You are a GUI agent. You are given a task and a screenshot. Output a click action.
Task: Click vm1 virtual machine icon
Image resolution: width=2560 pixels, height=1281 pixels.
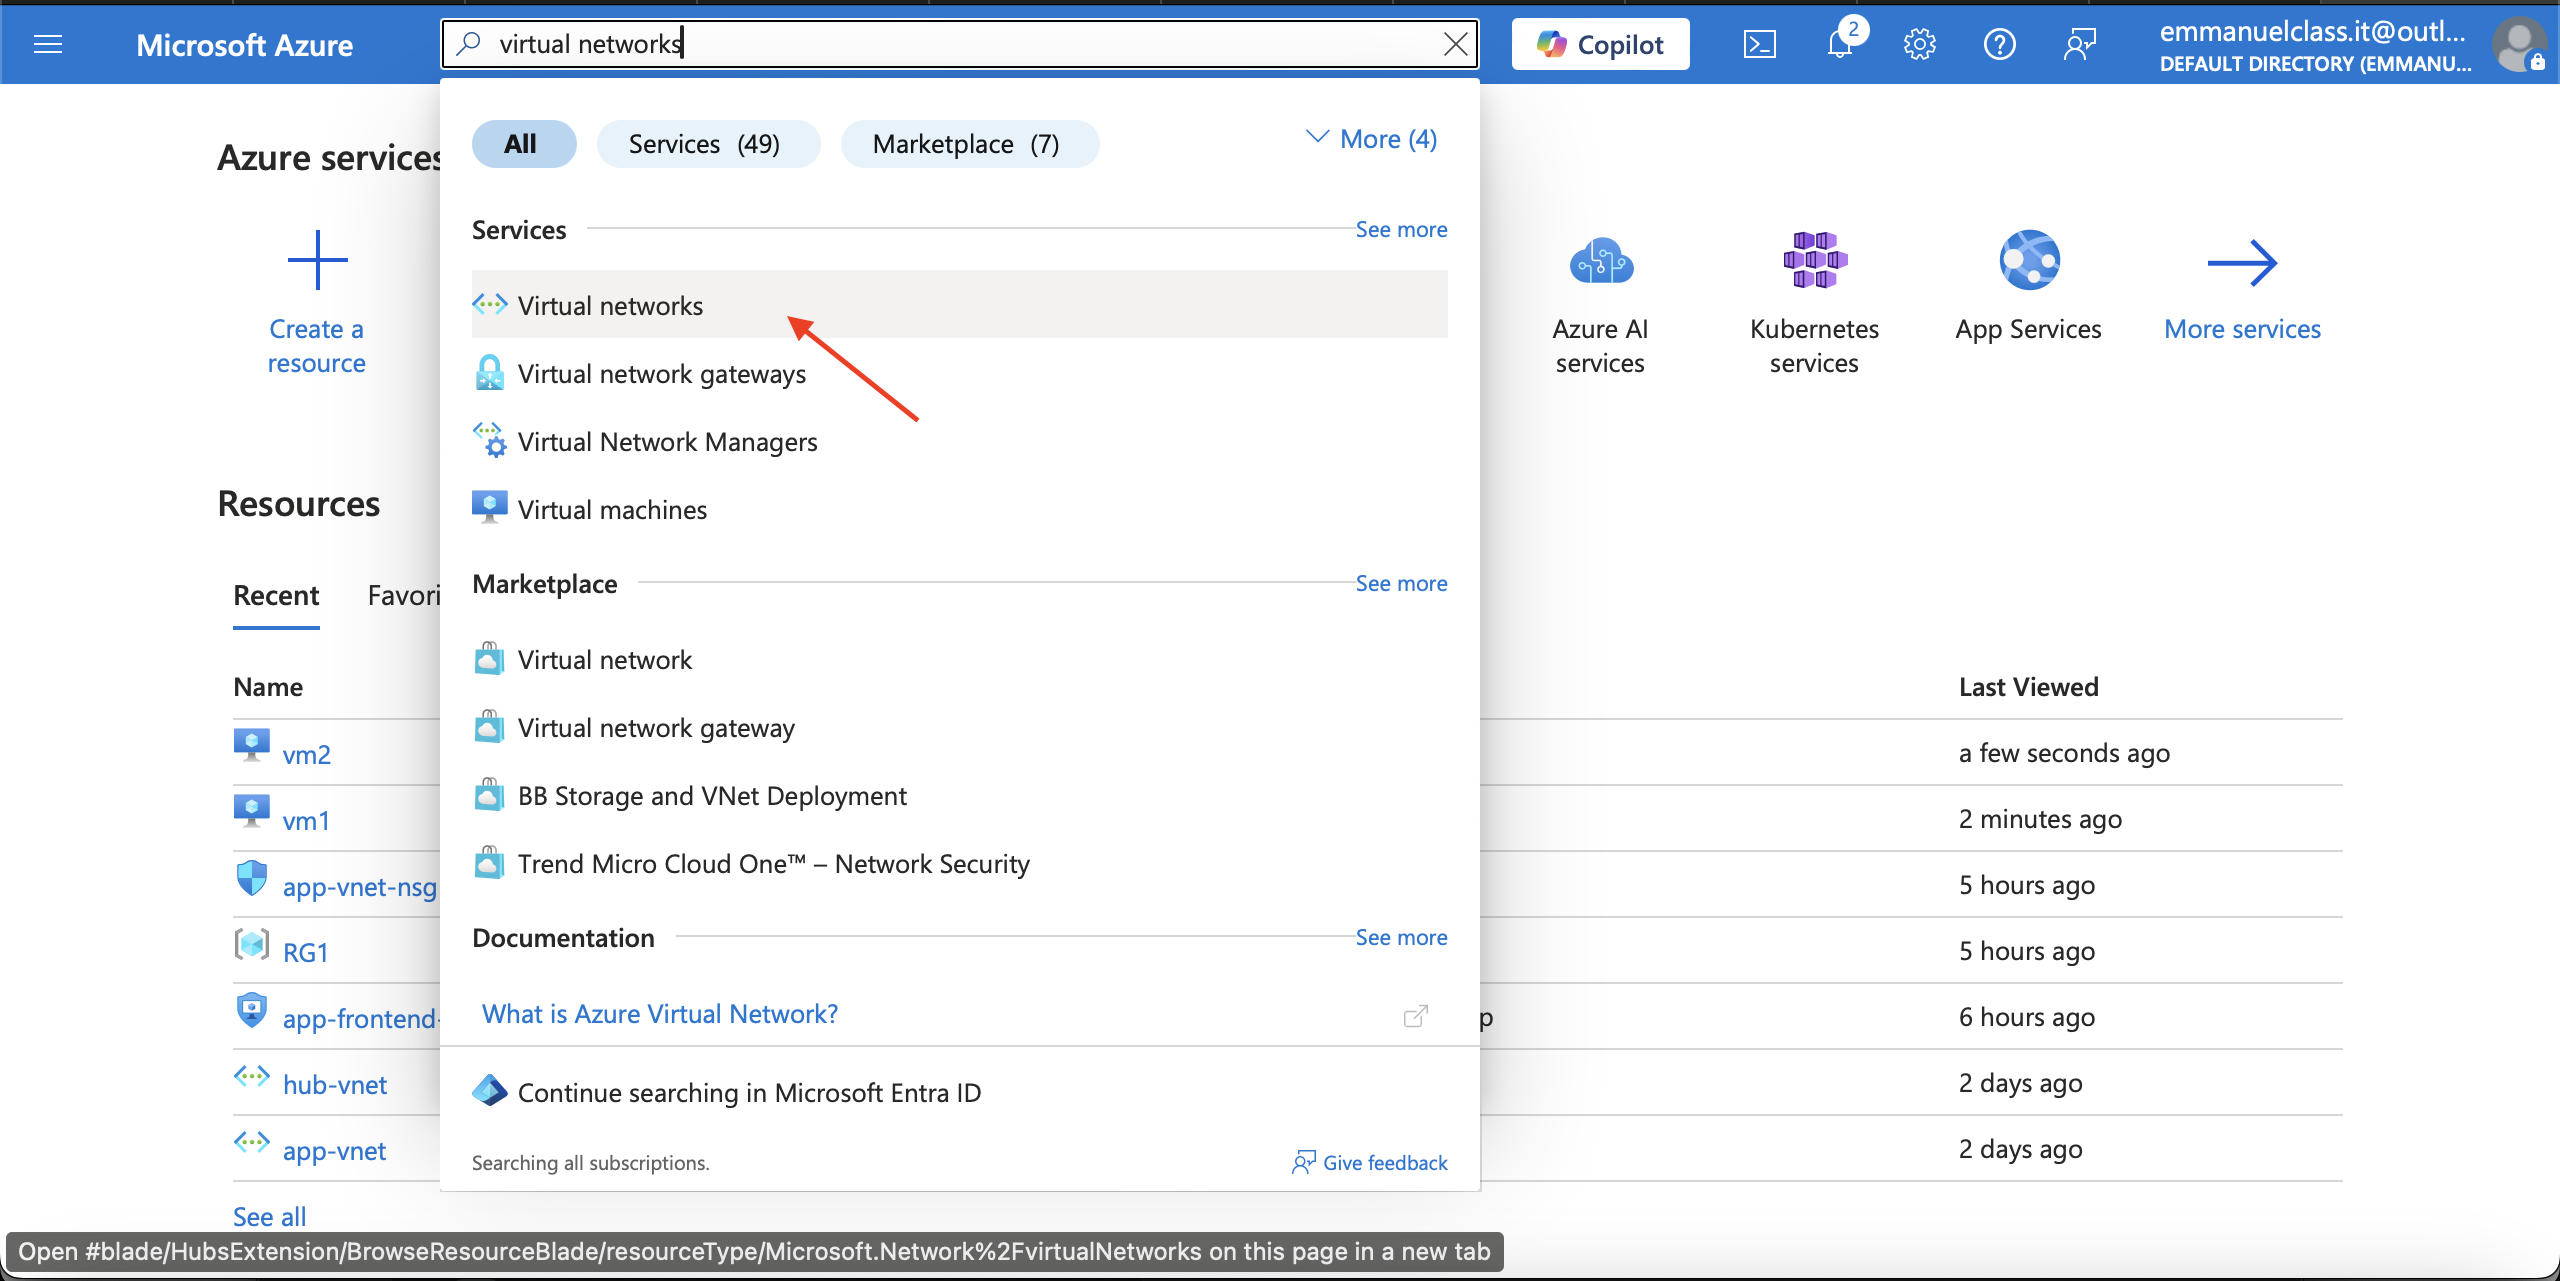tap(251, 811)
